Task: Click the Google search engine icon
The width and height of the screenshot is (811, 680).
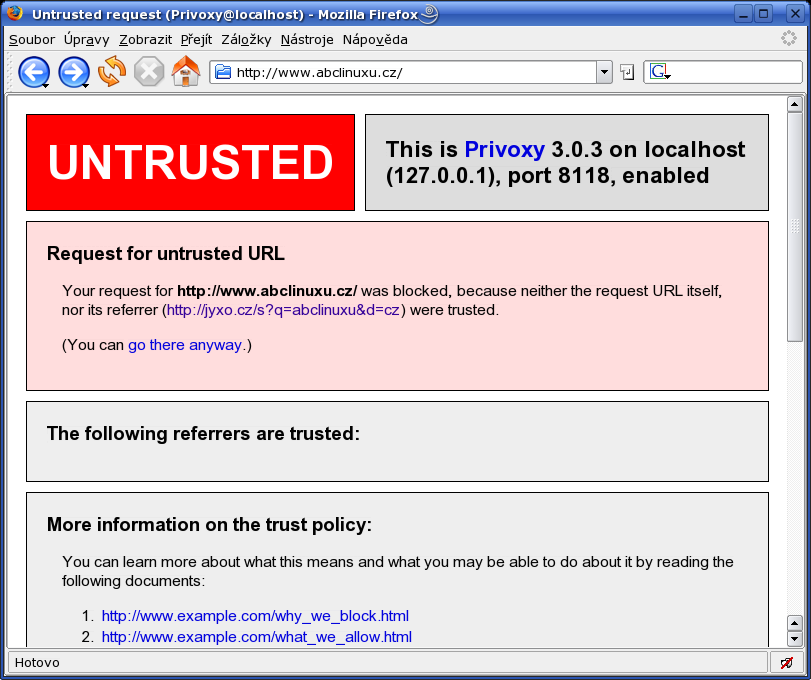Action: (659, 72)
